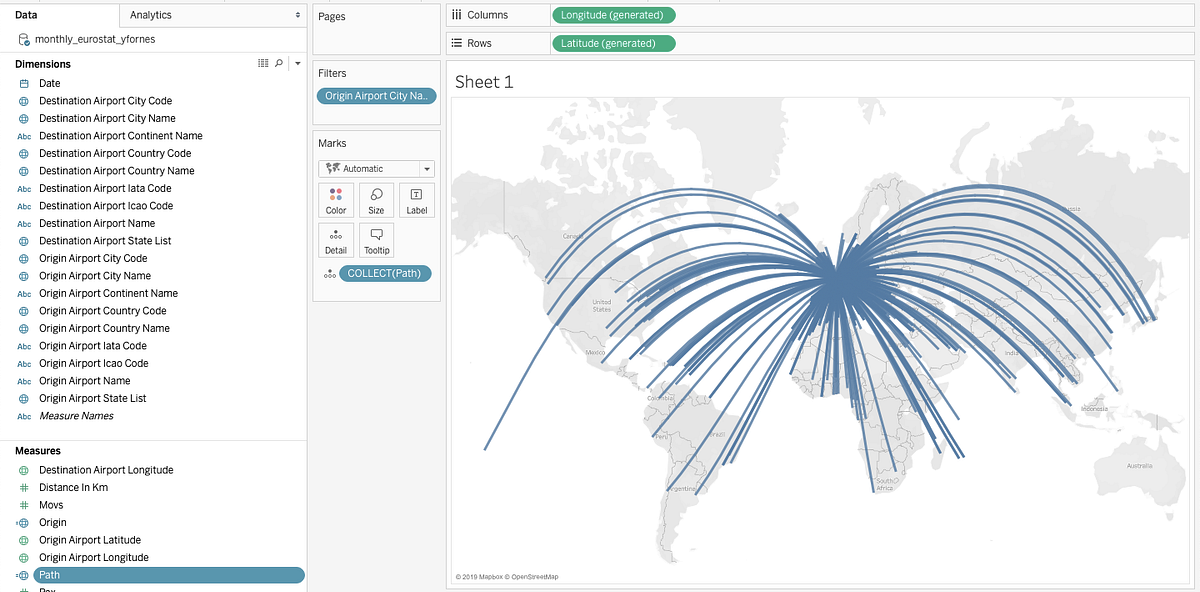Open the Tooltip editor on the Marks card
This screenshot has height=592, width=1200.
[x=376, y=239]
